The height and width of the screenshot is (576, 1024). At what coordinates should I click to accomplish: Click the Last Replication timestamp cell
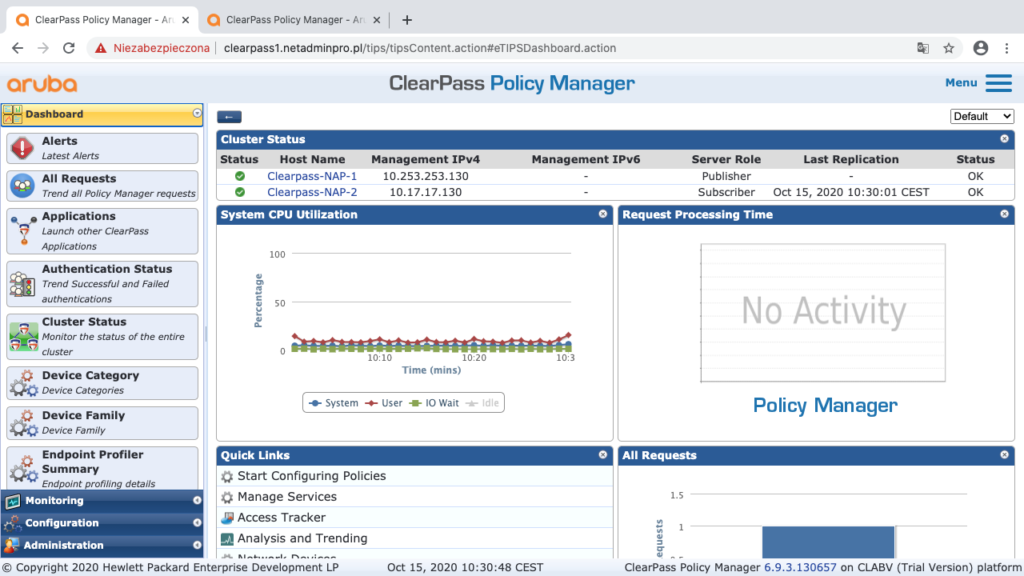pos(851,192)
